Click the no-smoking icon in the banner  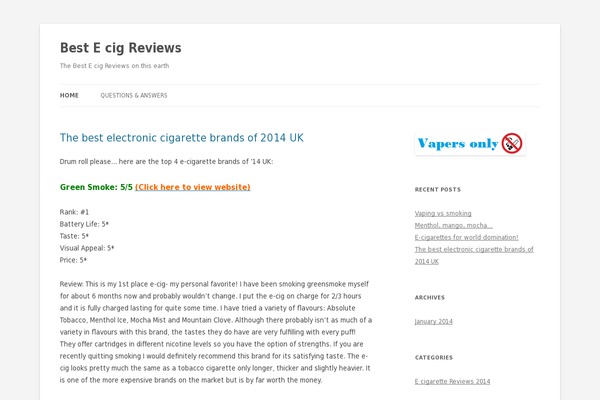512,143
